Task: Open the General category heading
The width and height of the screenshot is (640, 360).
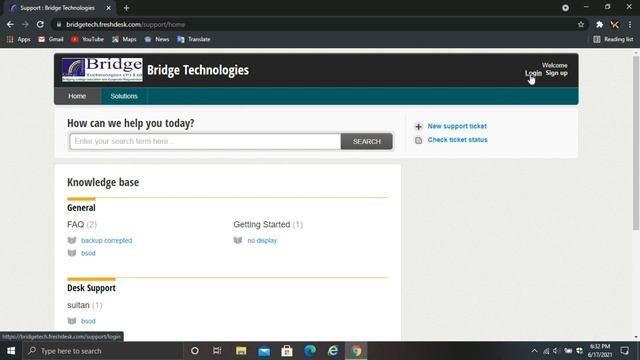Action: pyautogui.click(x=81, y=207)
